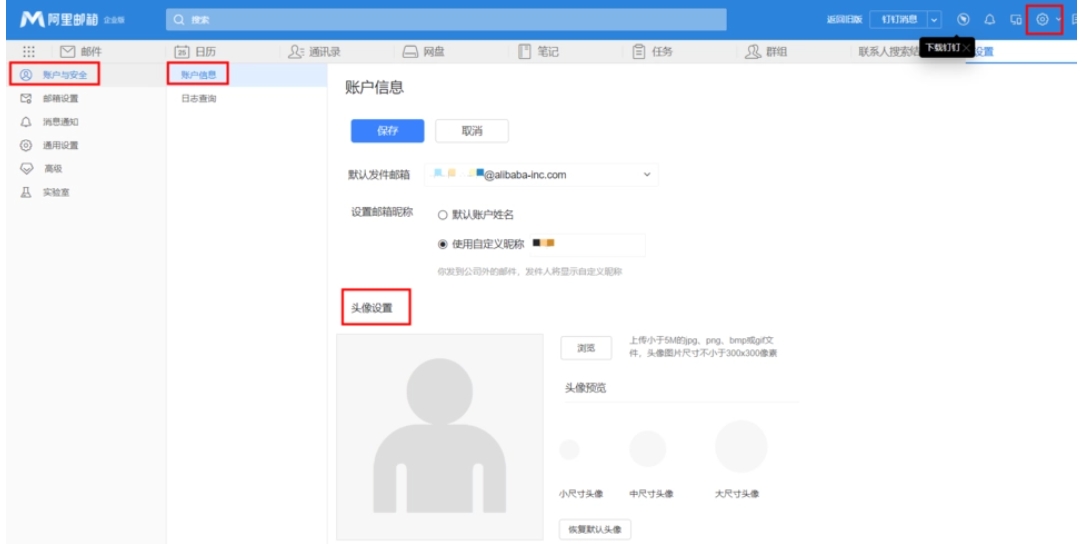Open the settings gear icon
1083x544 pixels.
[x=1042, y=19]
